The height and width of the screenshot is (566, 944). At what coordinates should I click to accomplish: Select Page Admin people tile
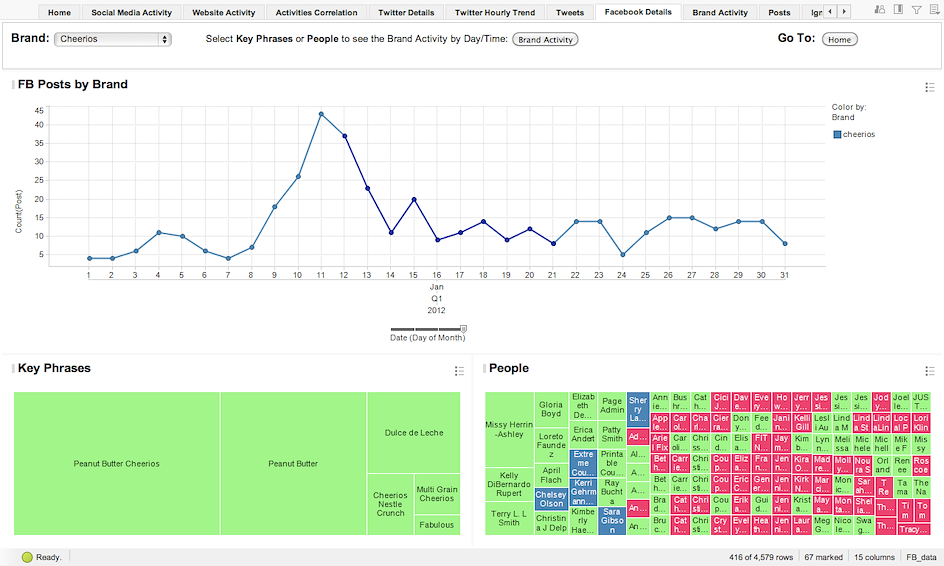pos(612,406)
